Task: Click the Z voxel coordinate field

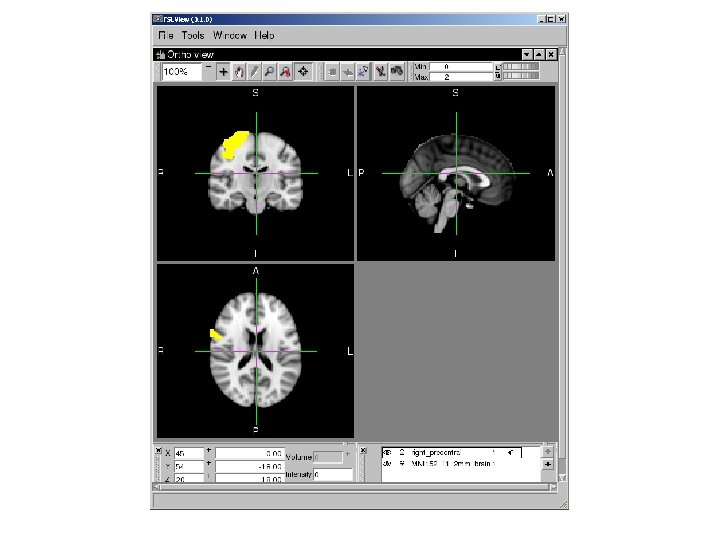Action: coord(189,478)
